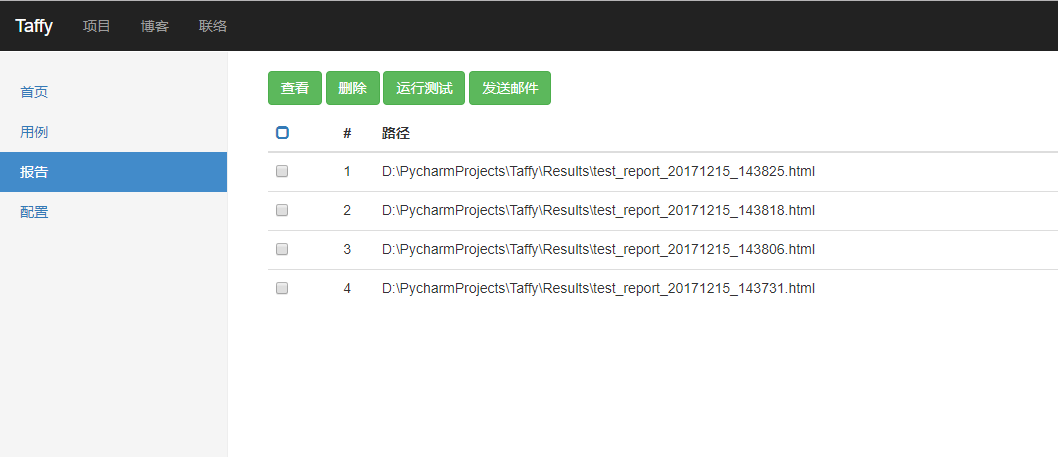Viewport: 1058px width, 457px height.
Task: Open the 项目 navbar menu item
Action: pyautogui.click(x=96, y=26)
